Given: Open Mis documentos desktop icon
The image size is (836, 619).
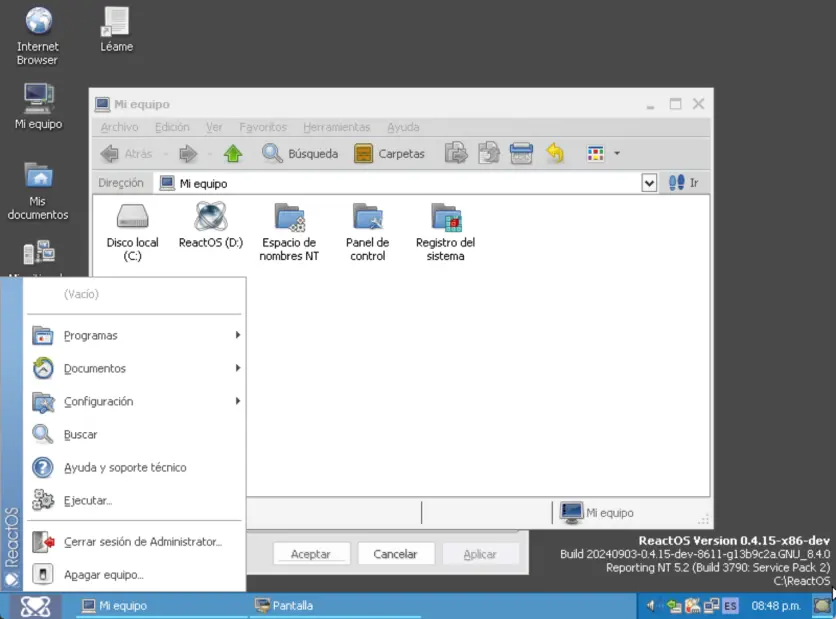Looking at the screenshot, I should [38, 191].
